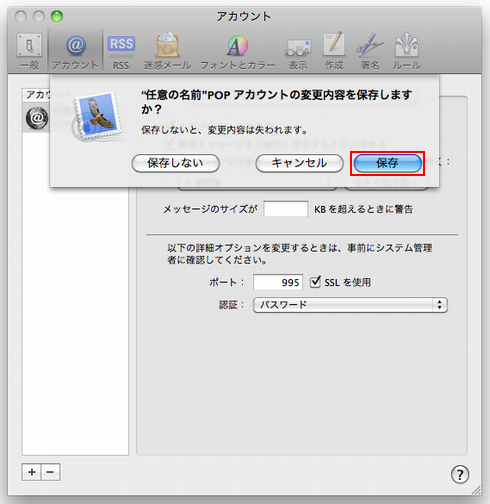Open the ルール rules preferences icon
The image size is (490, 504).
406,51
